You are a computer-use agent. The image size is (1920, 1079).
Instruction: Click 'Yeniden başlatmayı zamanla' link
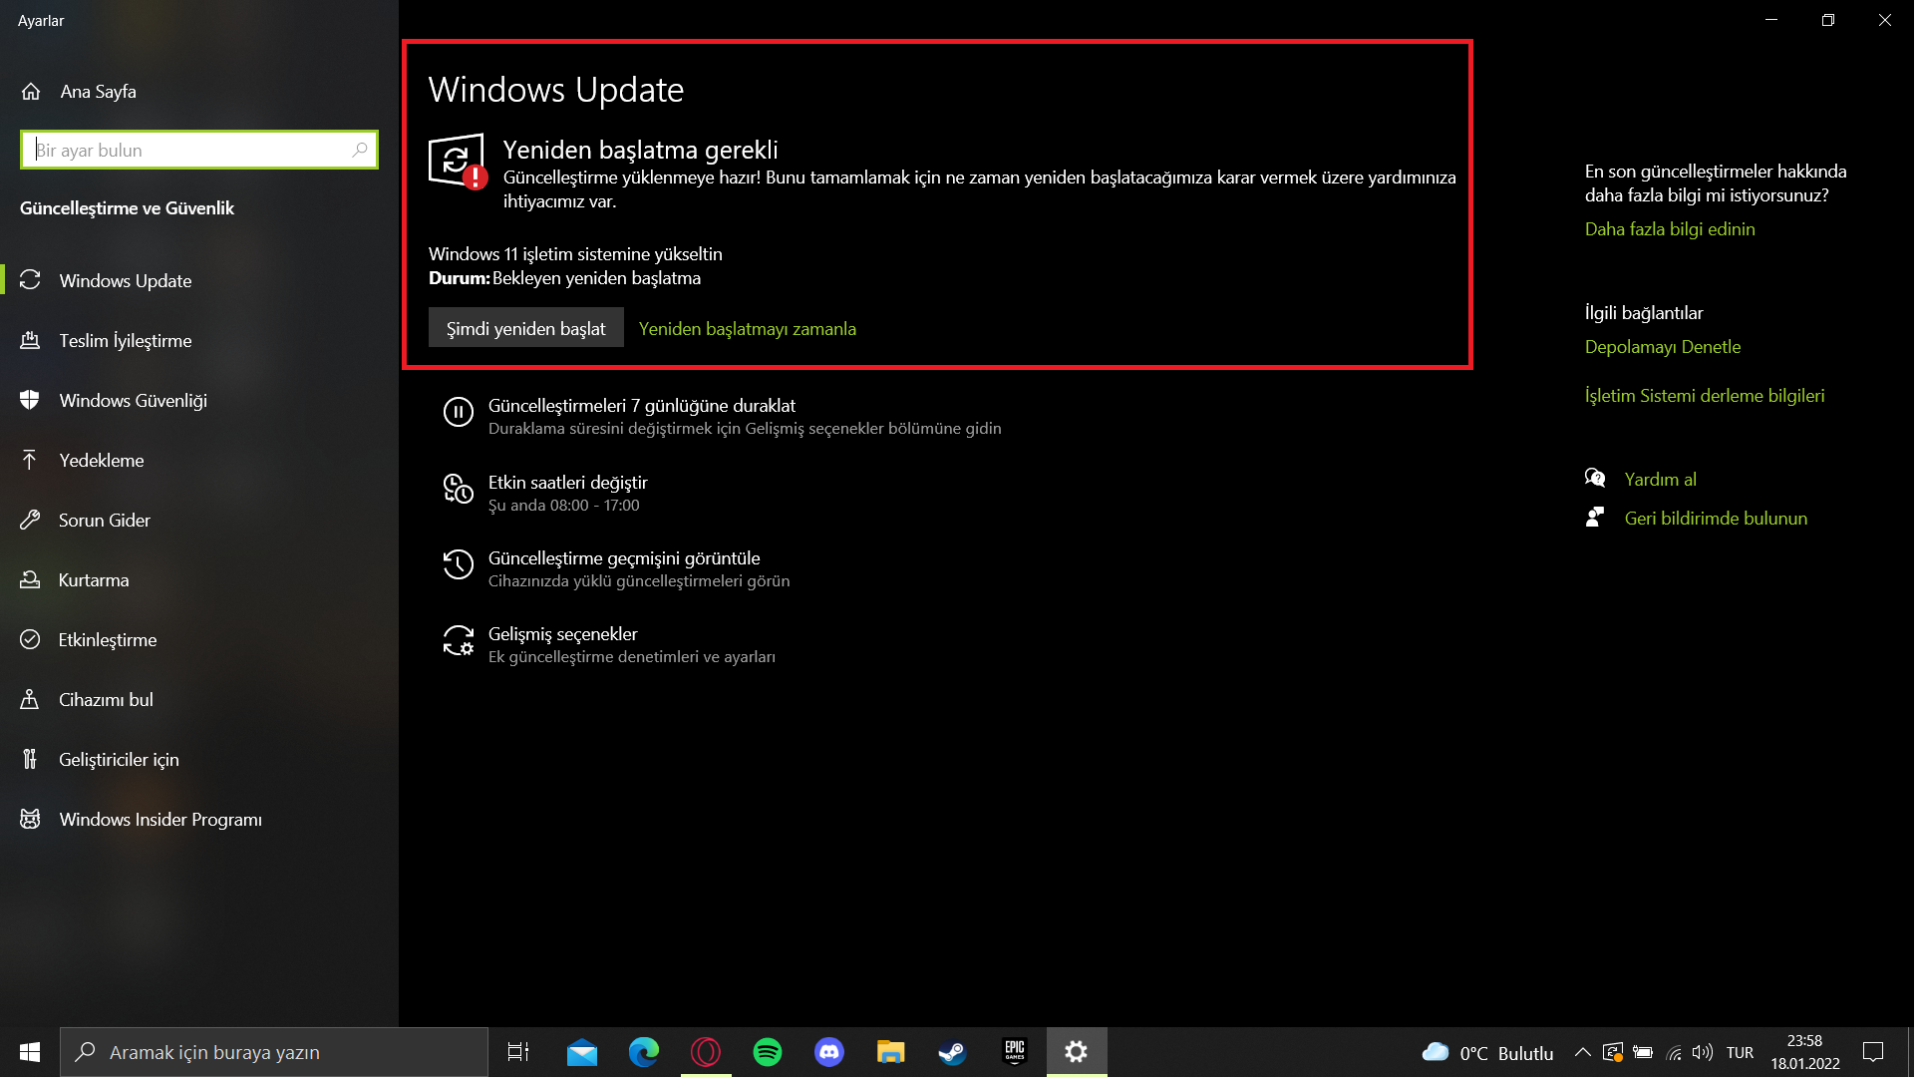[749, 329]
